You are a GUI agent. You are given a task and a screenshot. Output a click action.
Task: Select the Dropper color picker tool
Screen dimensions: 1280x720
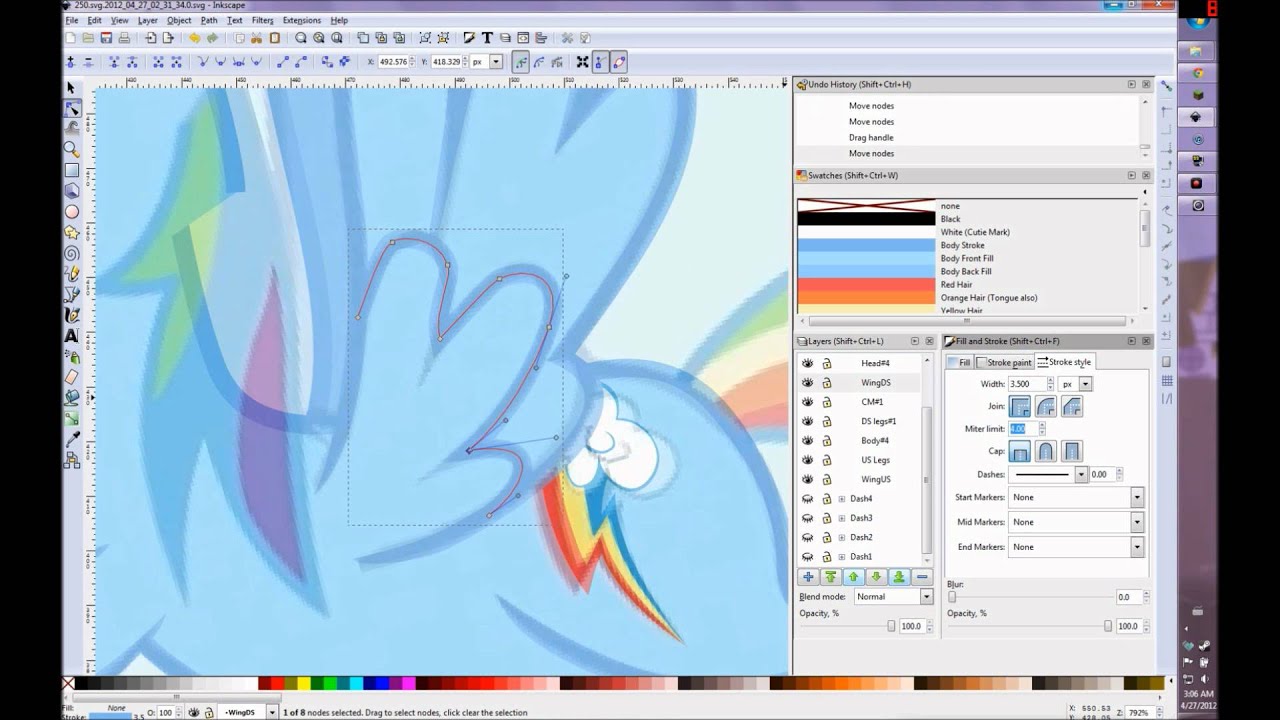point(72,439)
